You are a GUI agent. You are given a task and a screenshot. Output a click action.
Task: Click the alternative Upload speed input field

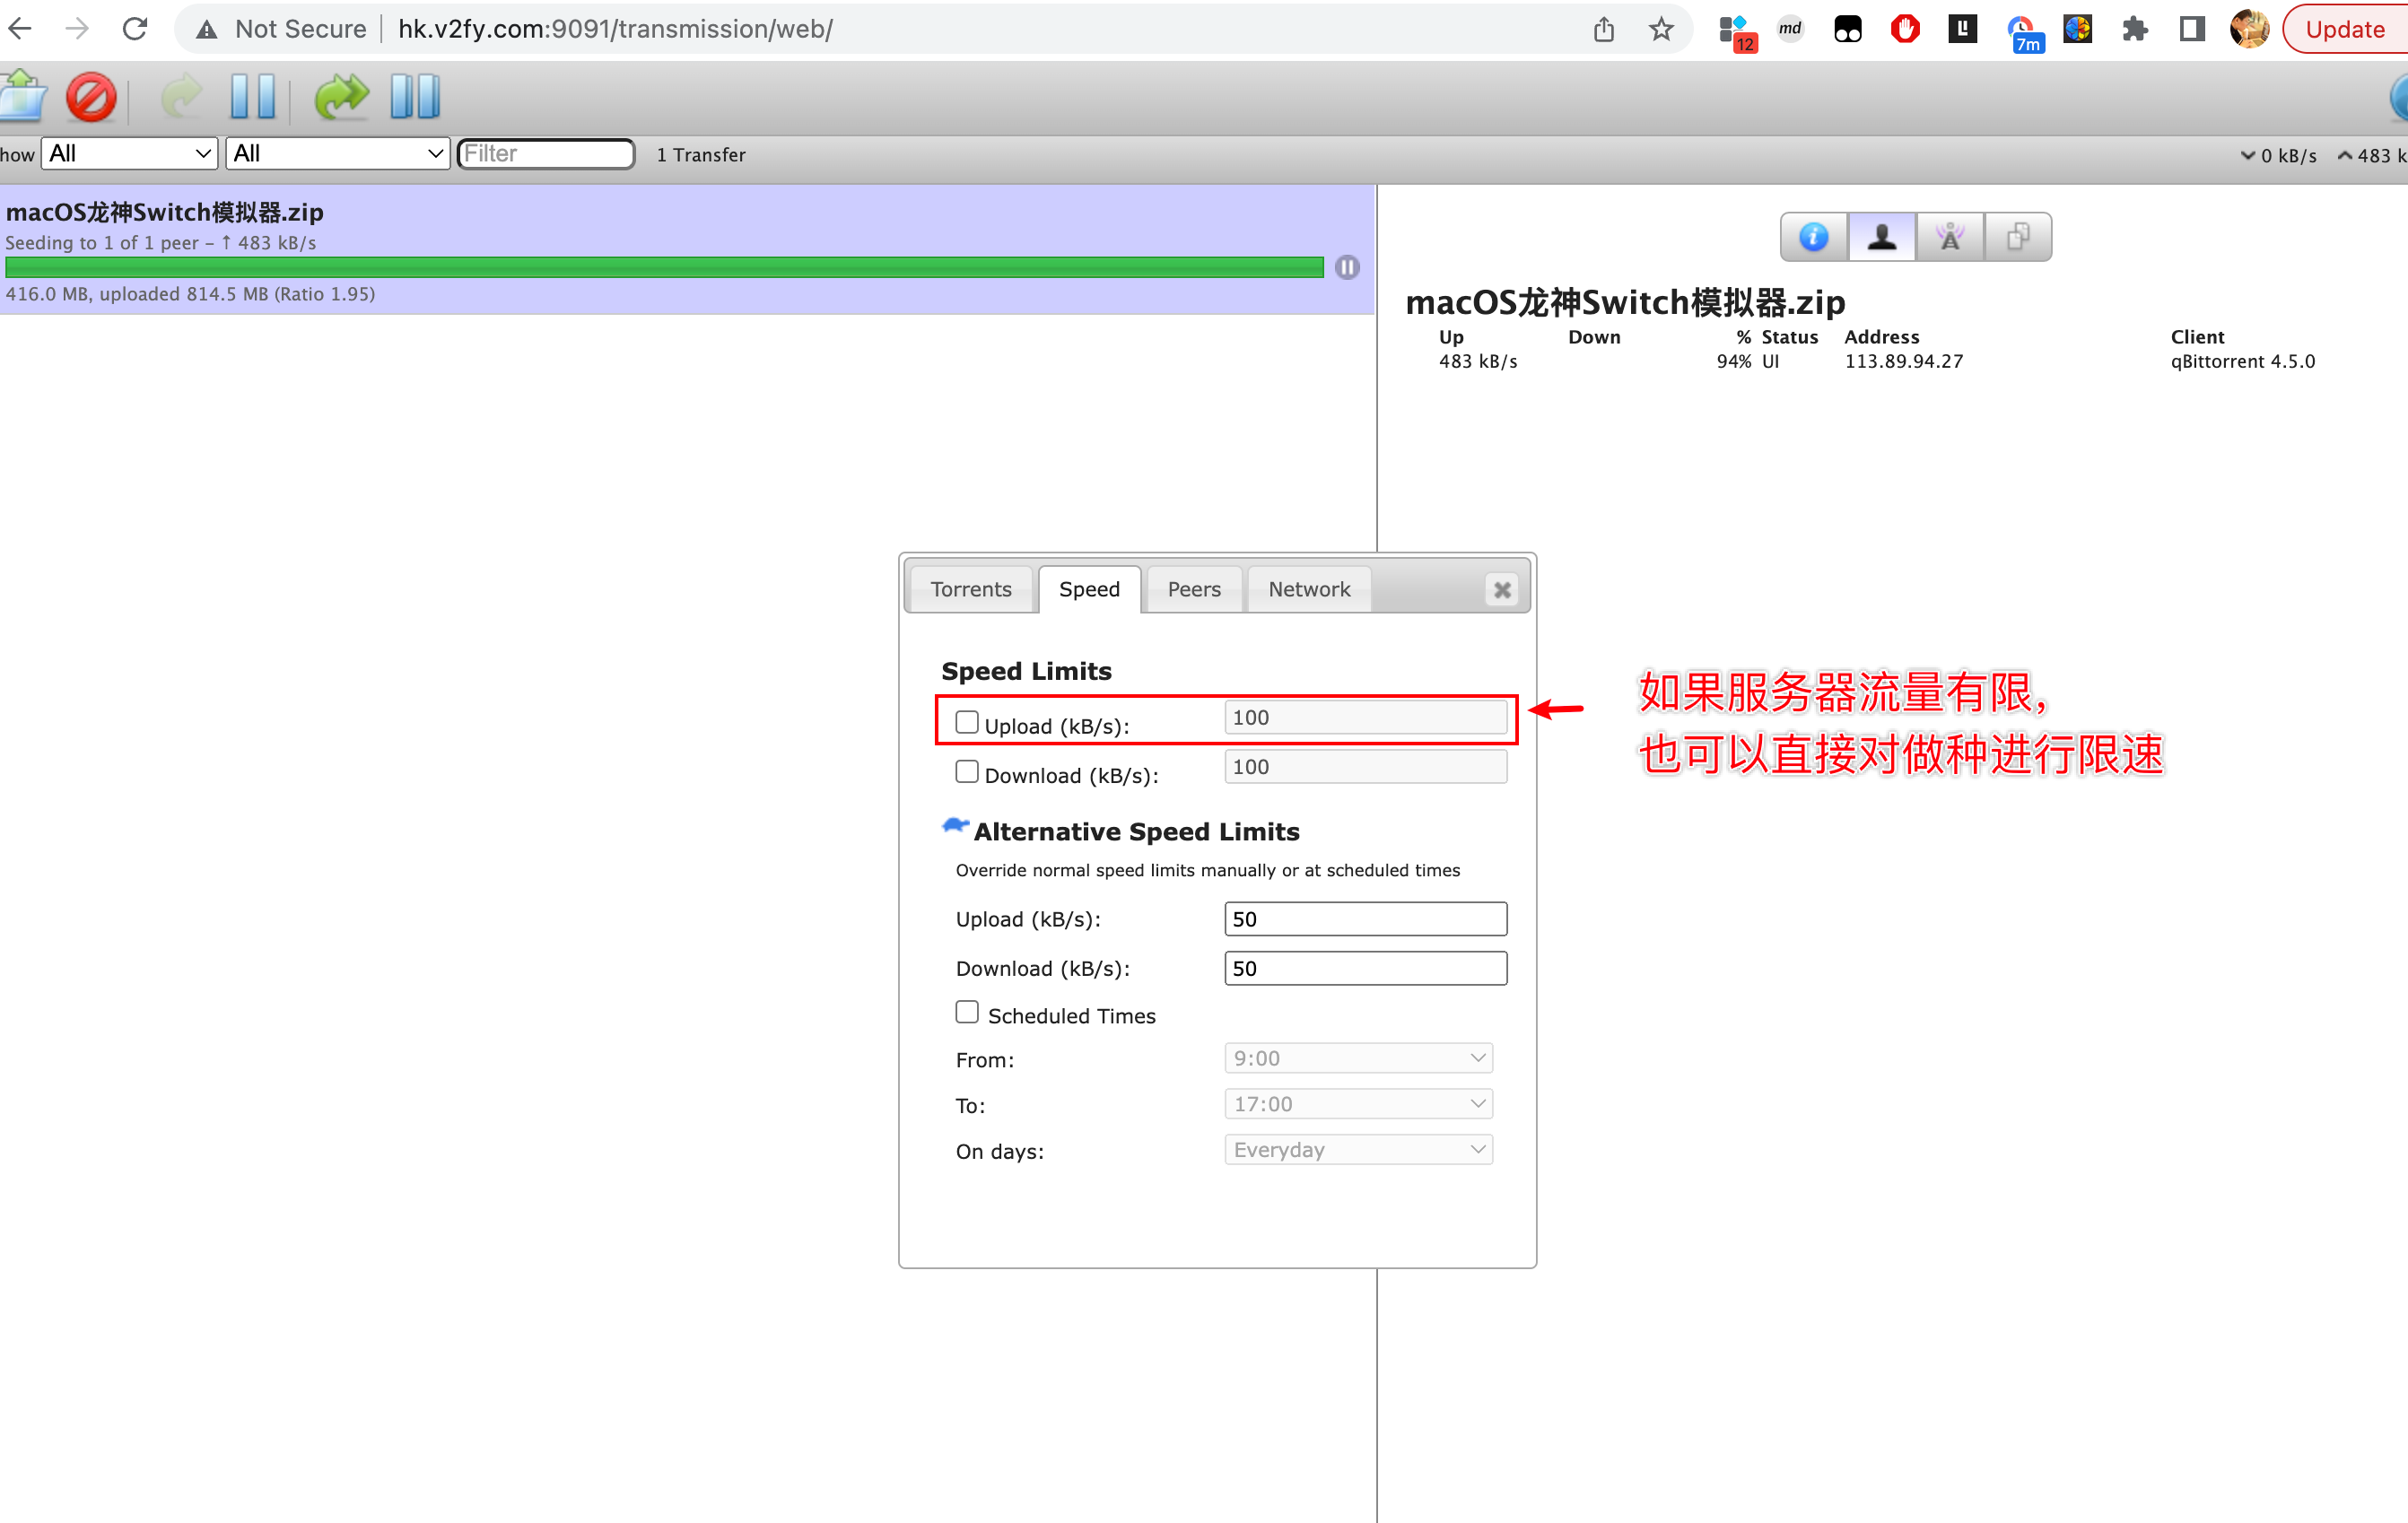(1365, 919)
